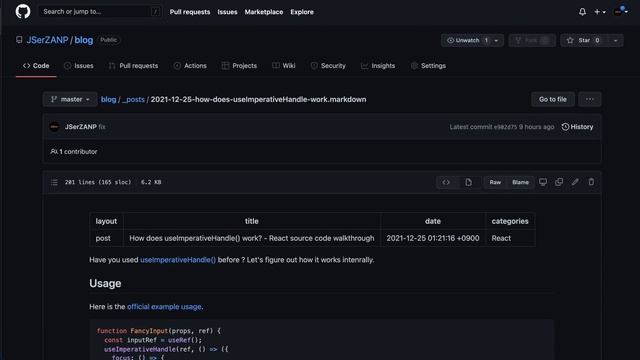
Task: Delete this file with trash icon
Action: pyautogui.click(x=591, y=182)
